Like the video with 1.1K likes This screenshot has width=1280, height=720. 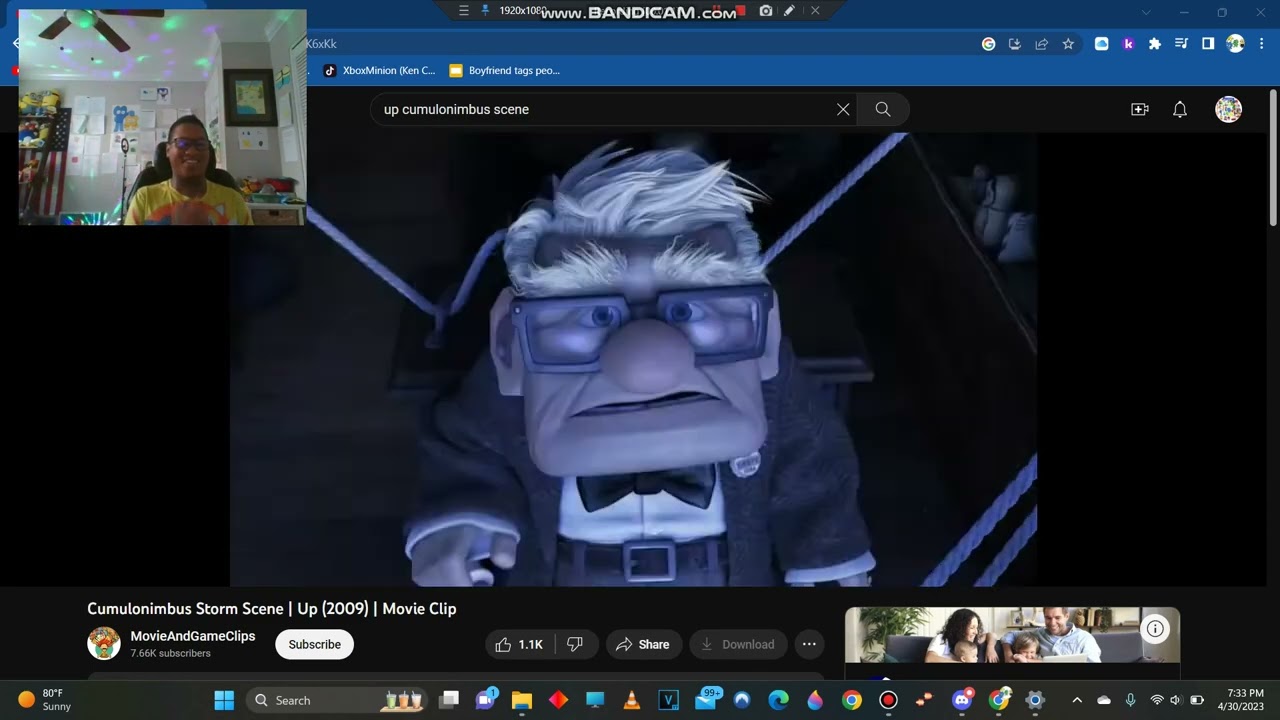pos(519,644)
